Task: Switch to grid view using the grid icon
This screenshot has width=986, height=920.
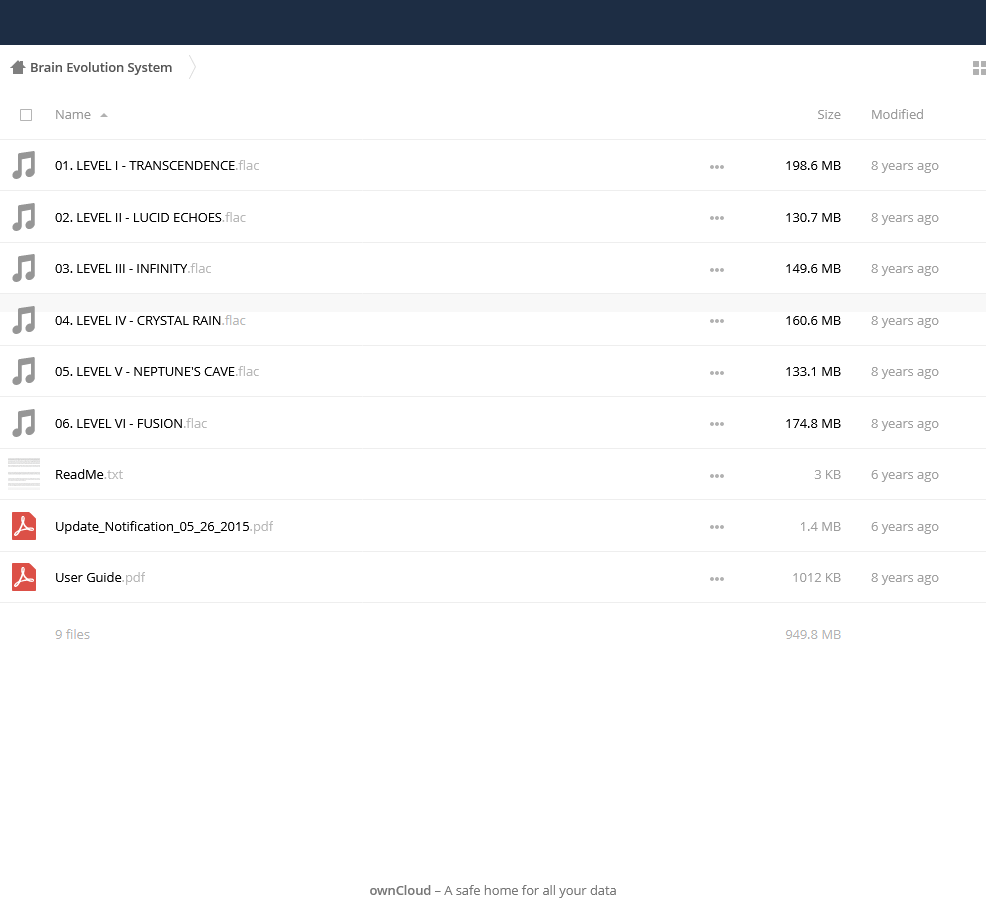Action: coord(979,68)
